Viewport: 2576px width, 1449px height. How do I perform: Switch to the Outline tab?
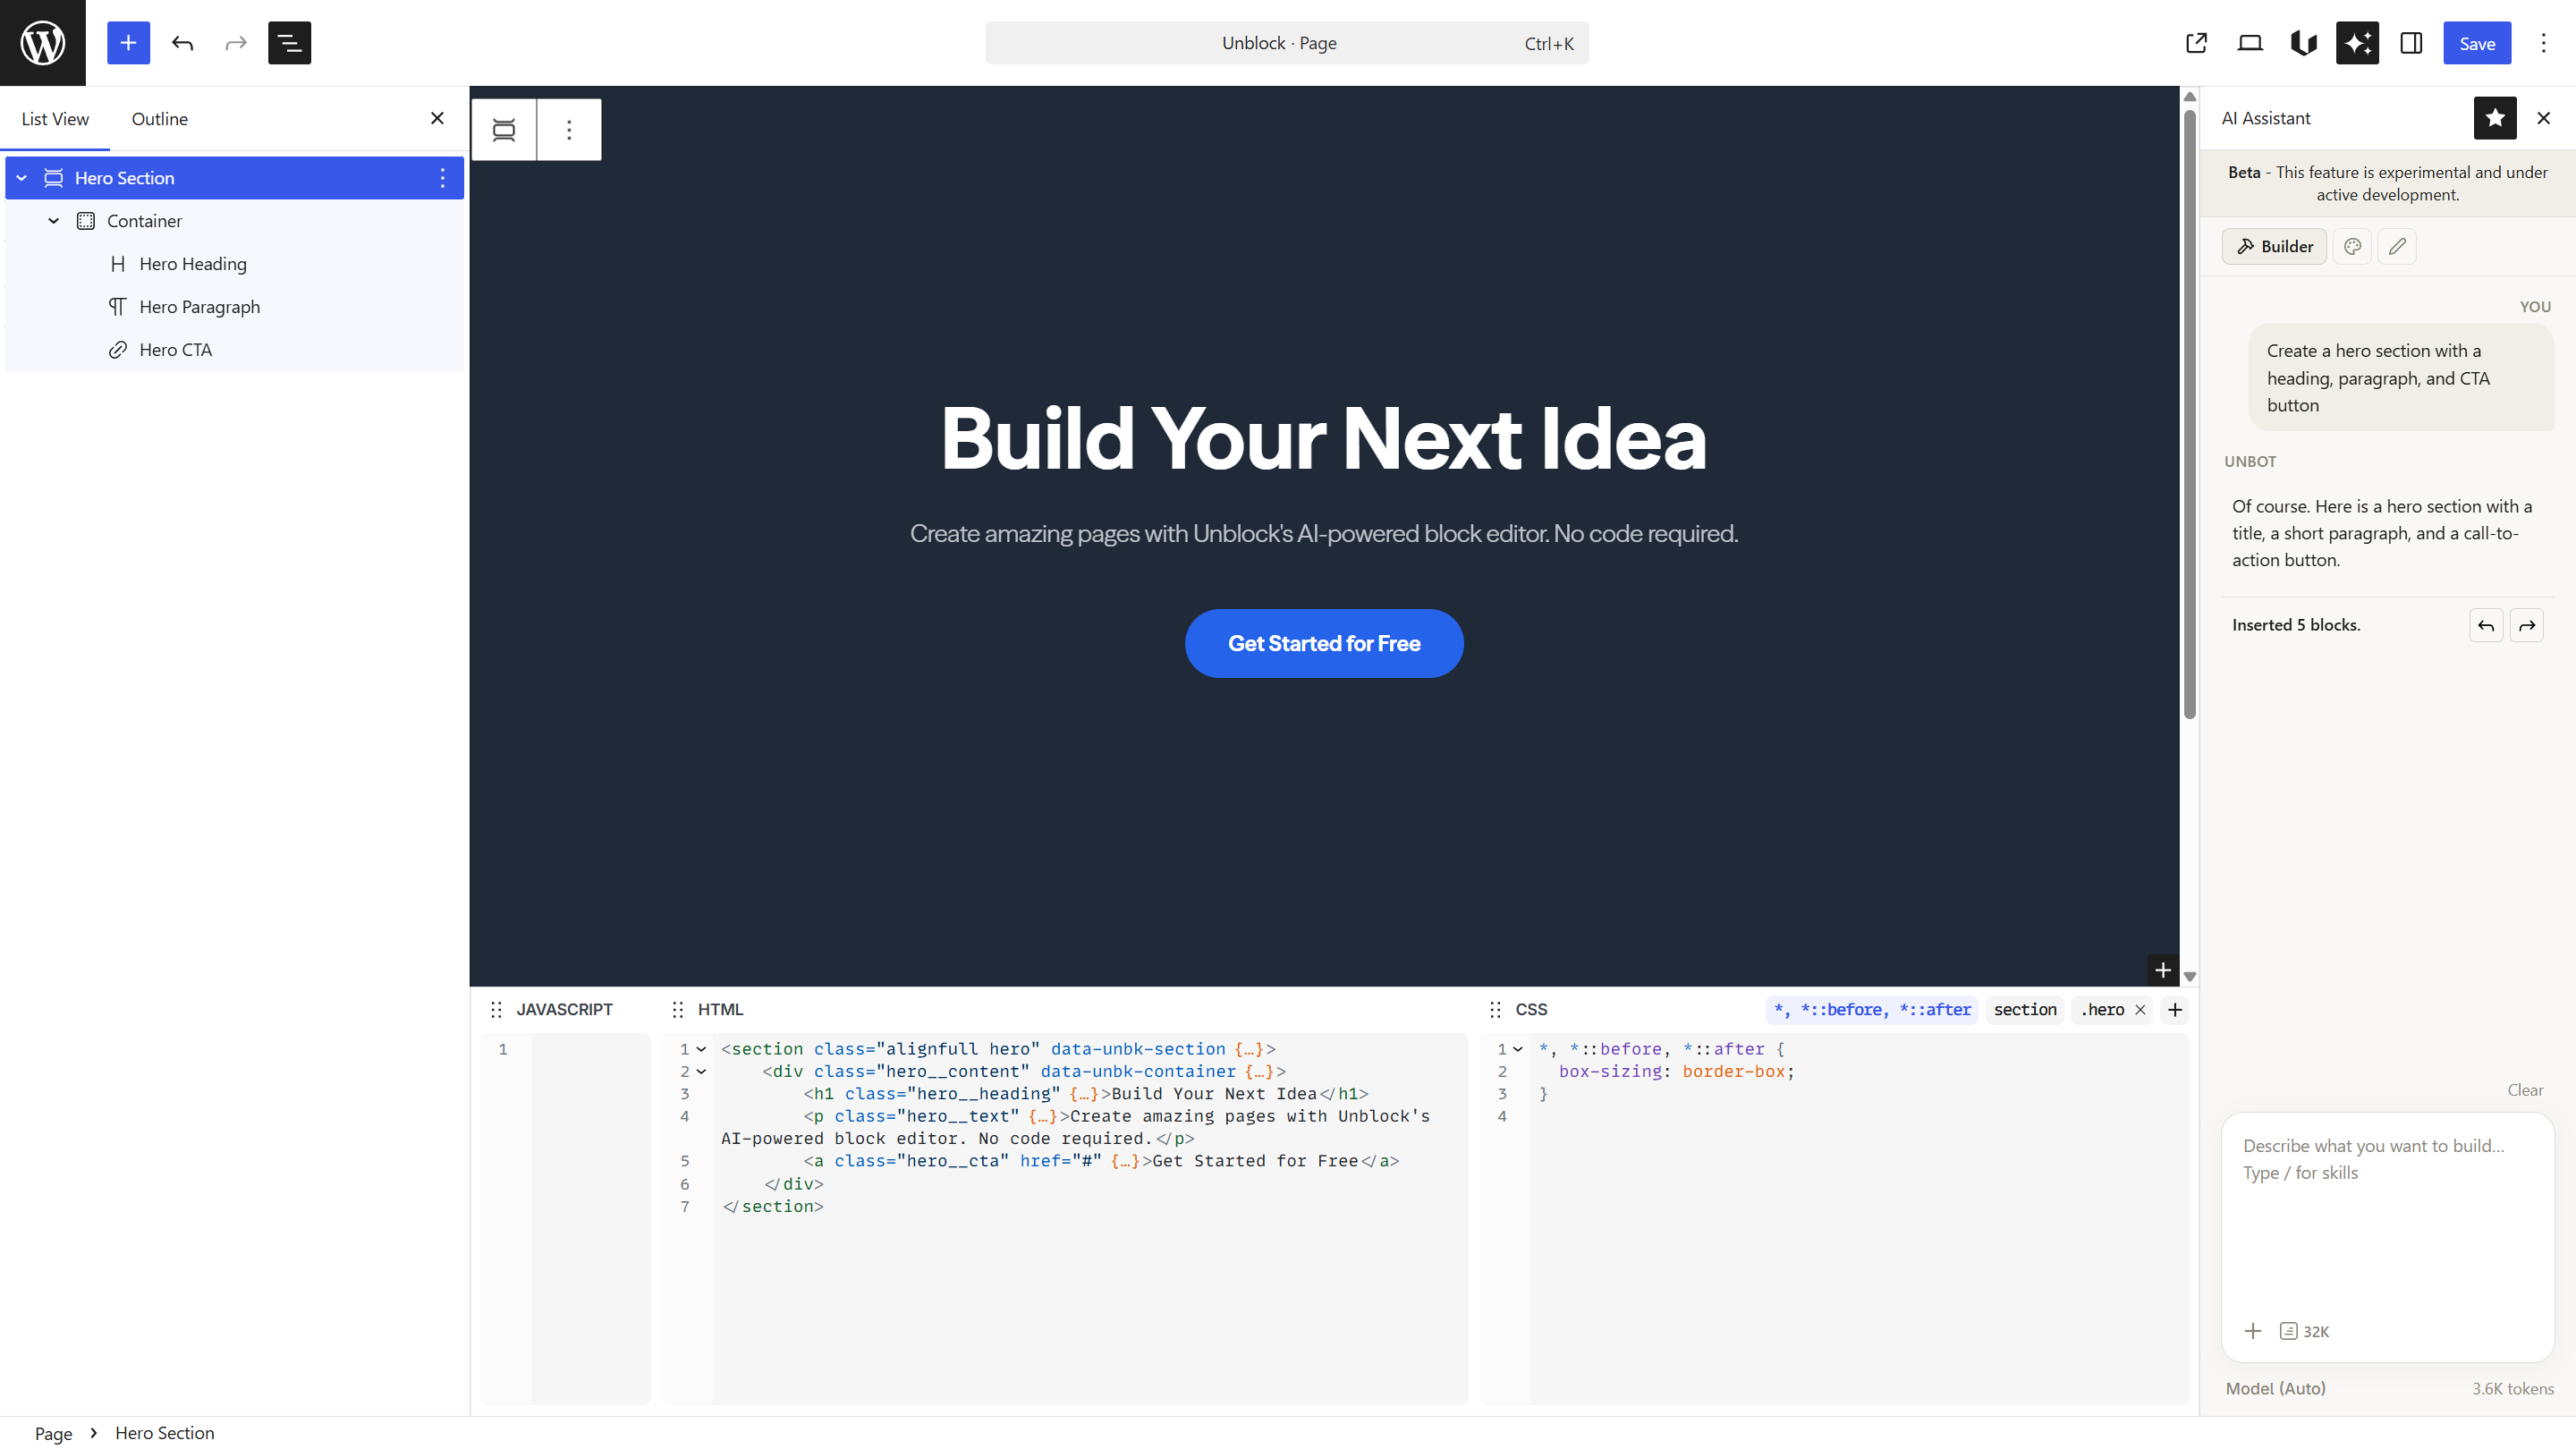coord(158,118)
